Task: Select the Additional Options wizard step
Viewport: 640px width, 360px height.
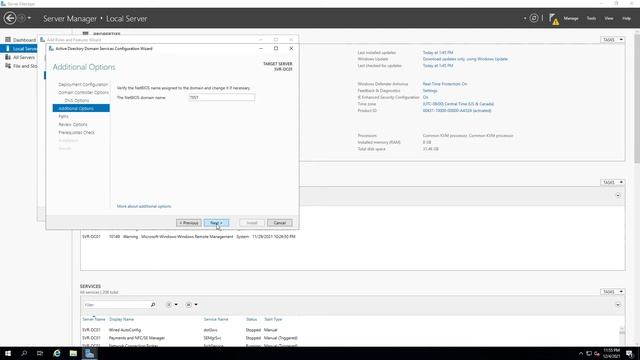Action: tap(81, 108)
